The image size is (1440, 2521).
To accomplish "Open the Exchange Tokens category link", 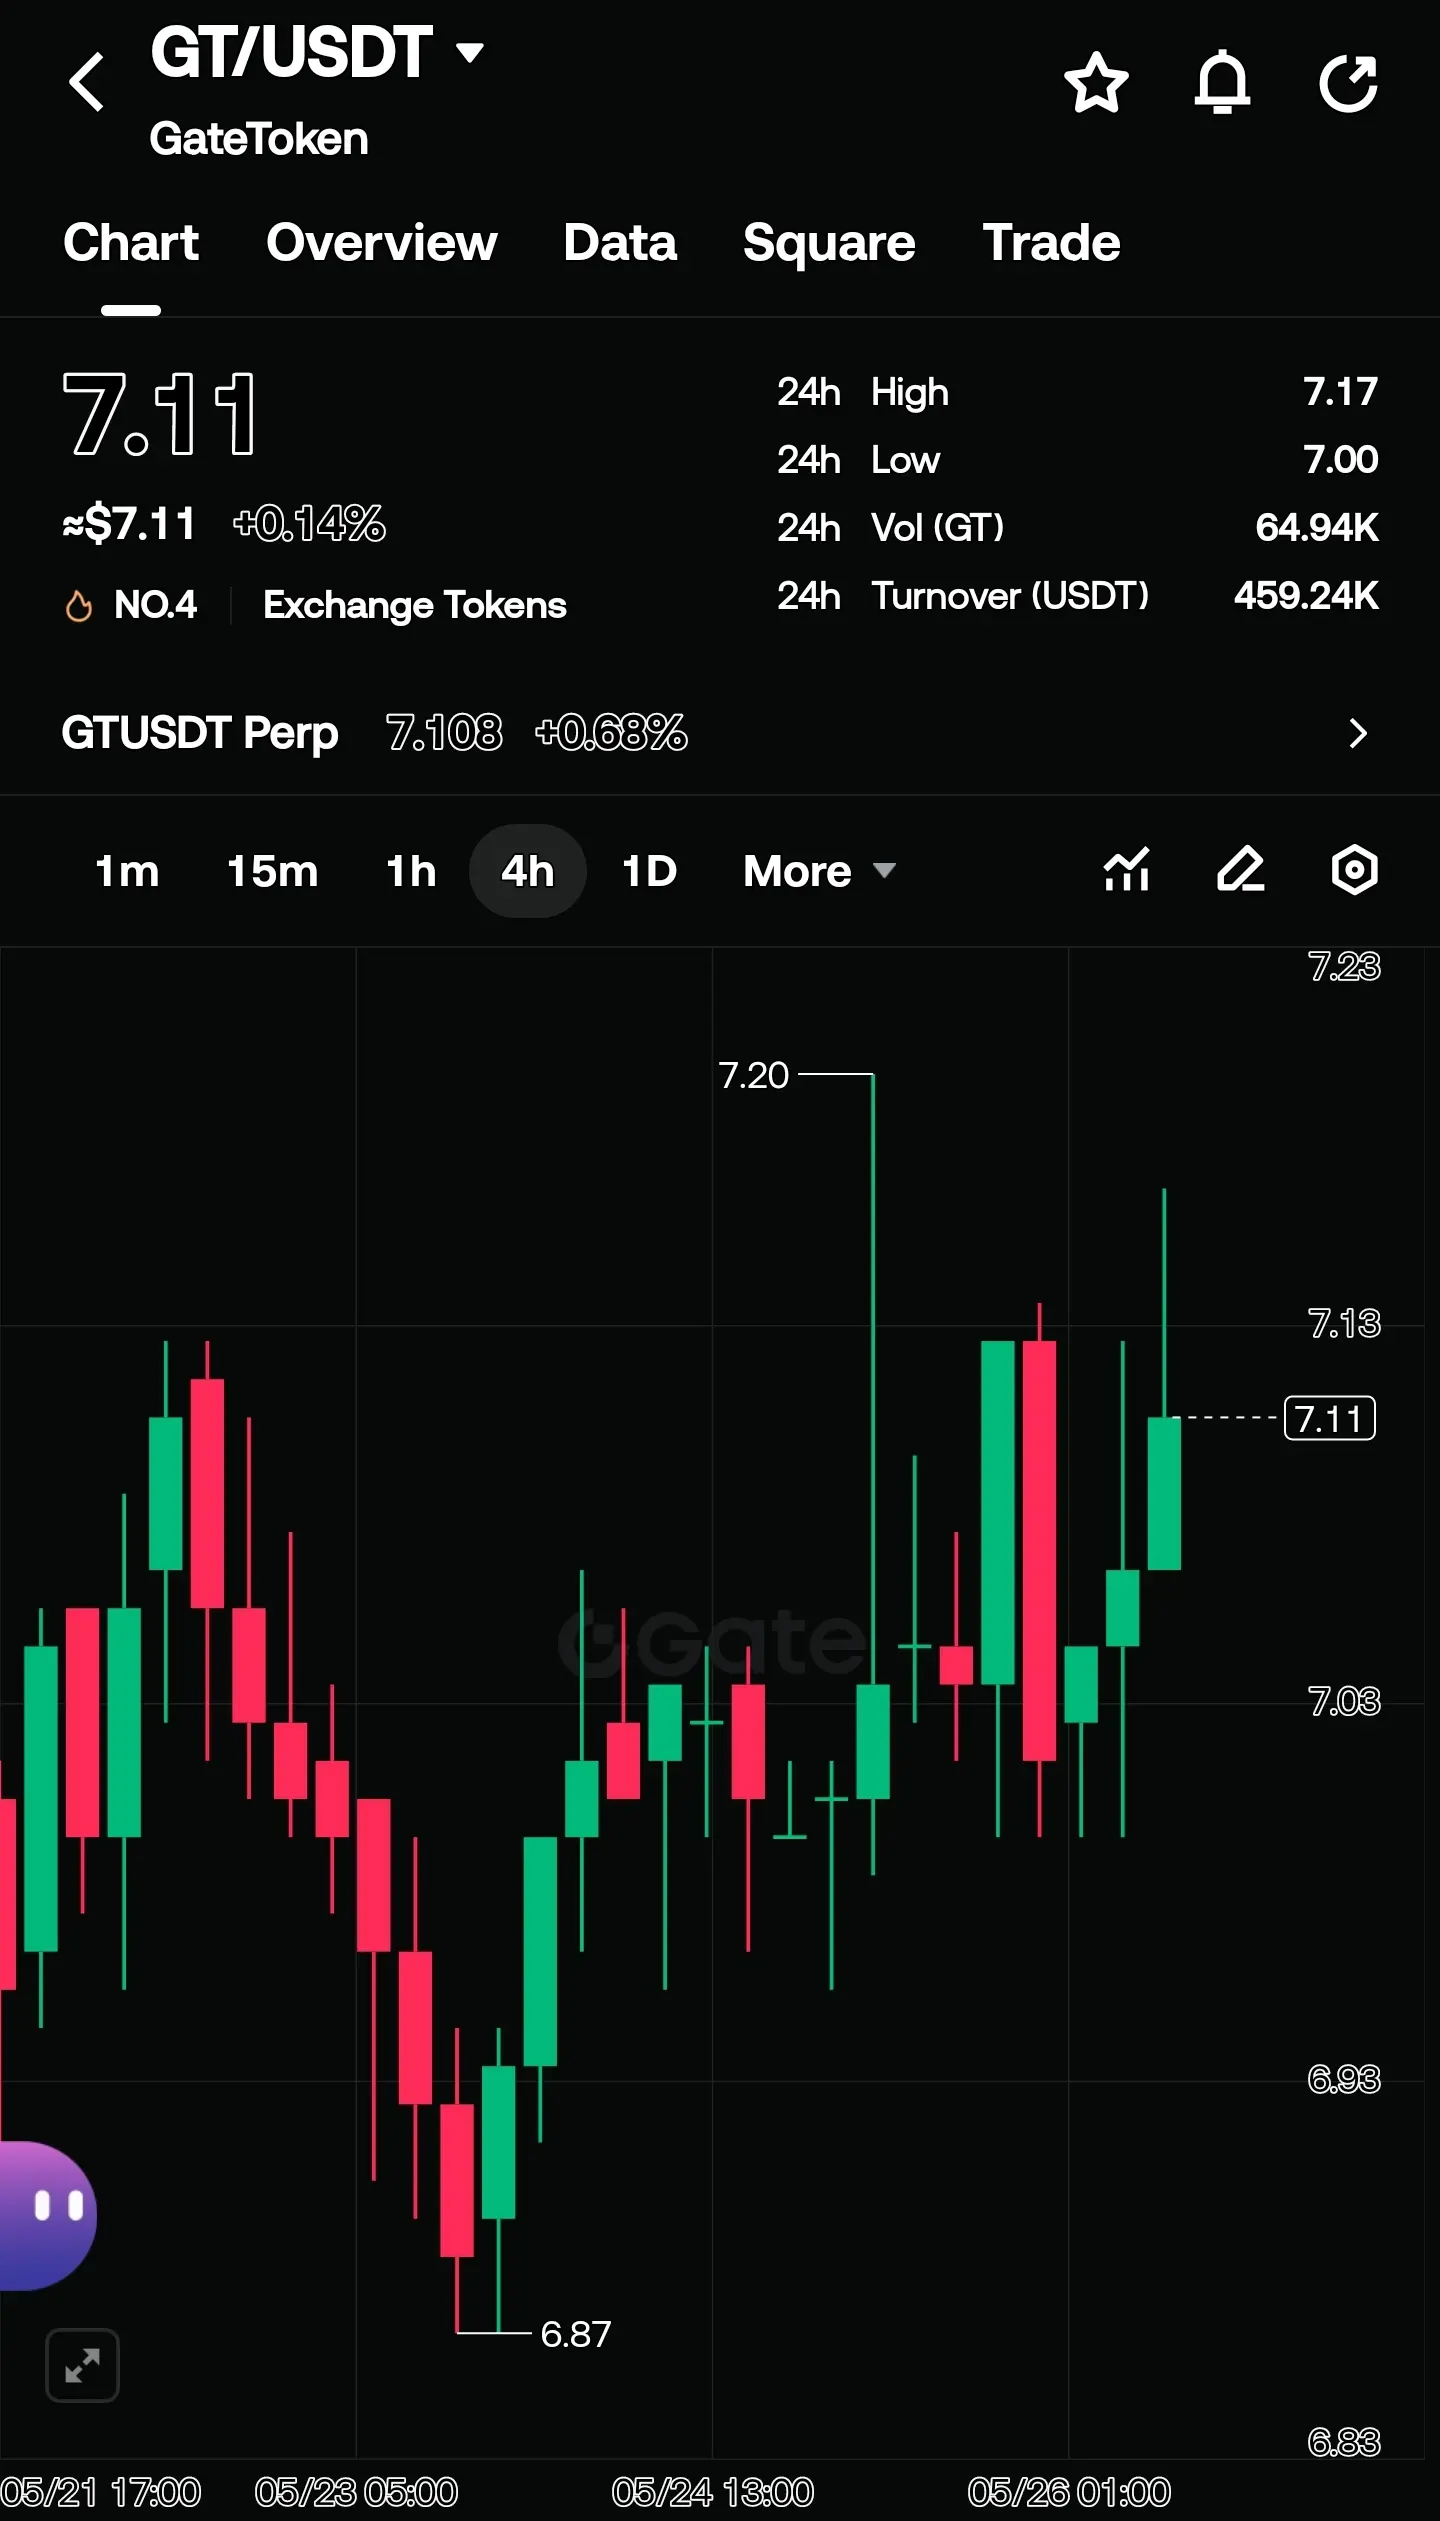I will coord(415,605).
